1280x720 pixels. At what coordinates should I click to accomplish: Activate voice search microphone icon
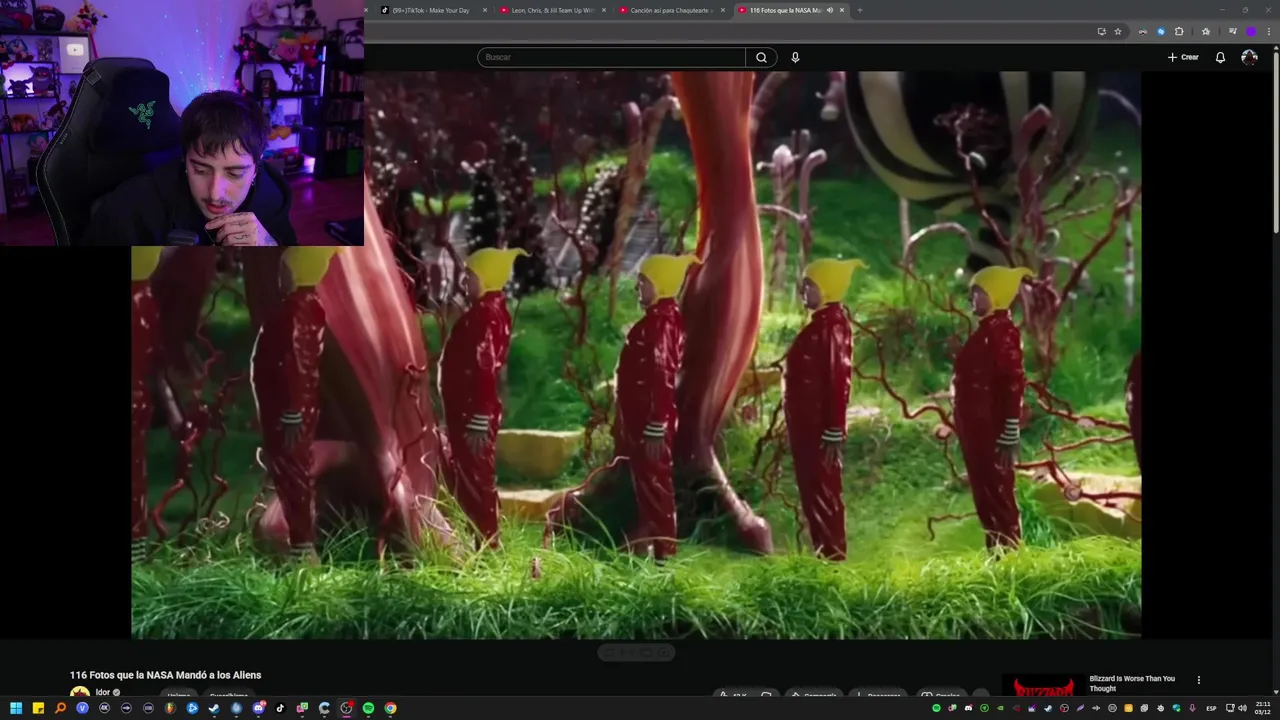pos(795,57)
